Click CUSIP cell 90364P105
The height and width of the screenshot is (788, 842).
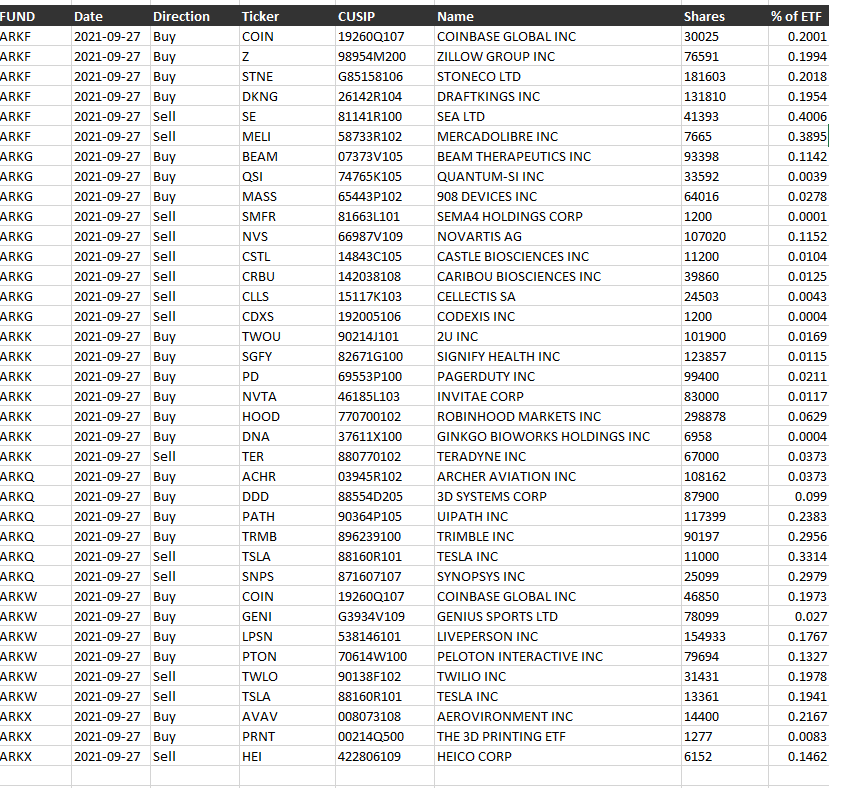click(x=369, y=516)
